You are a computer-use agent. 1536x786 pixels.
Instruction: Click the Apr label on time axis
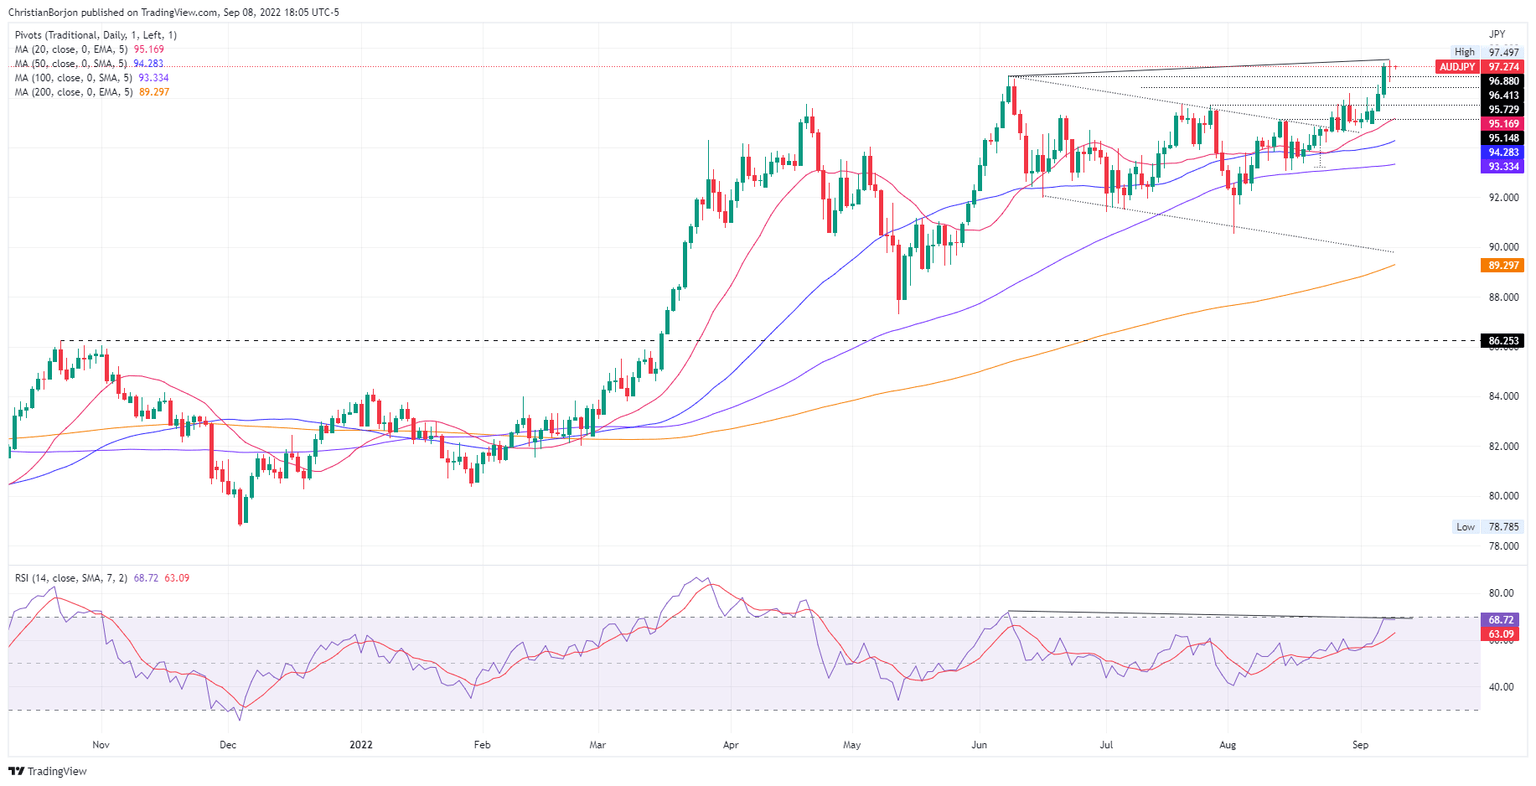tap(730, 745)
